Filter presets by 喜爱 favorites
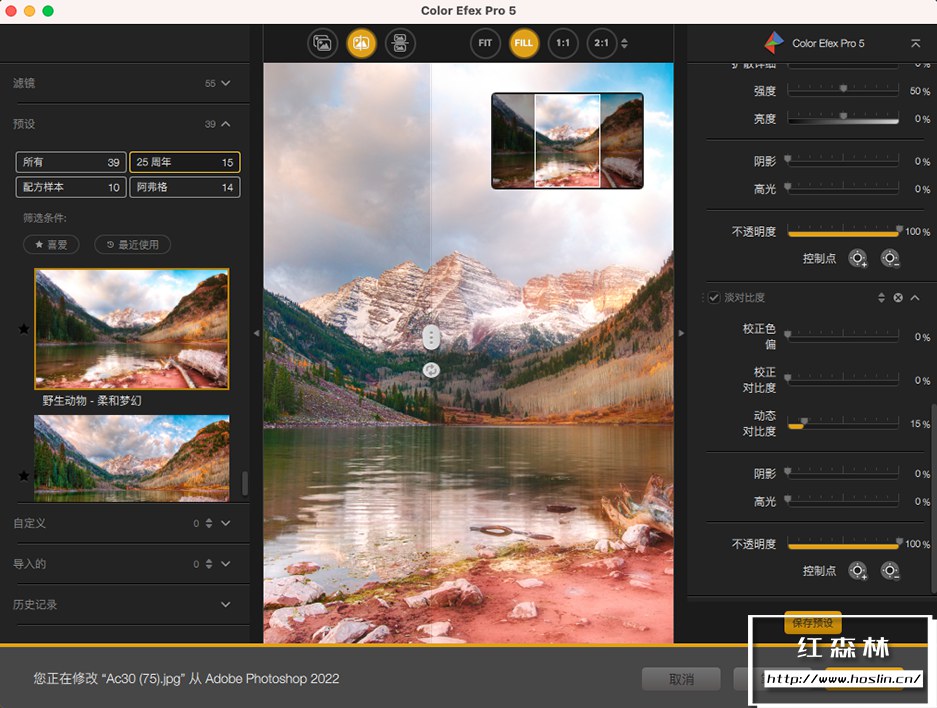 51,244
